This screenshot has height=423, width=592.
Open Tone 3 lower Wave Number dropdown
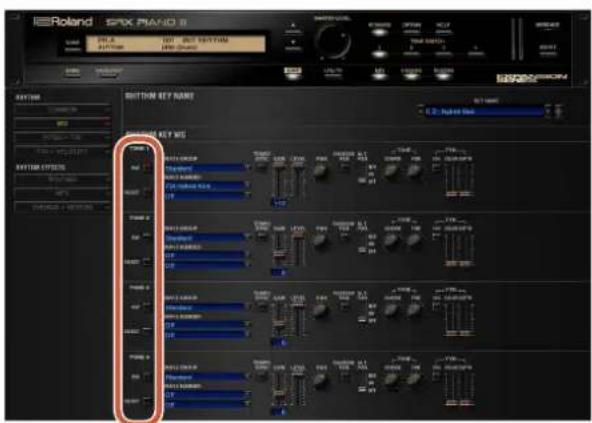208,335
